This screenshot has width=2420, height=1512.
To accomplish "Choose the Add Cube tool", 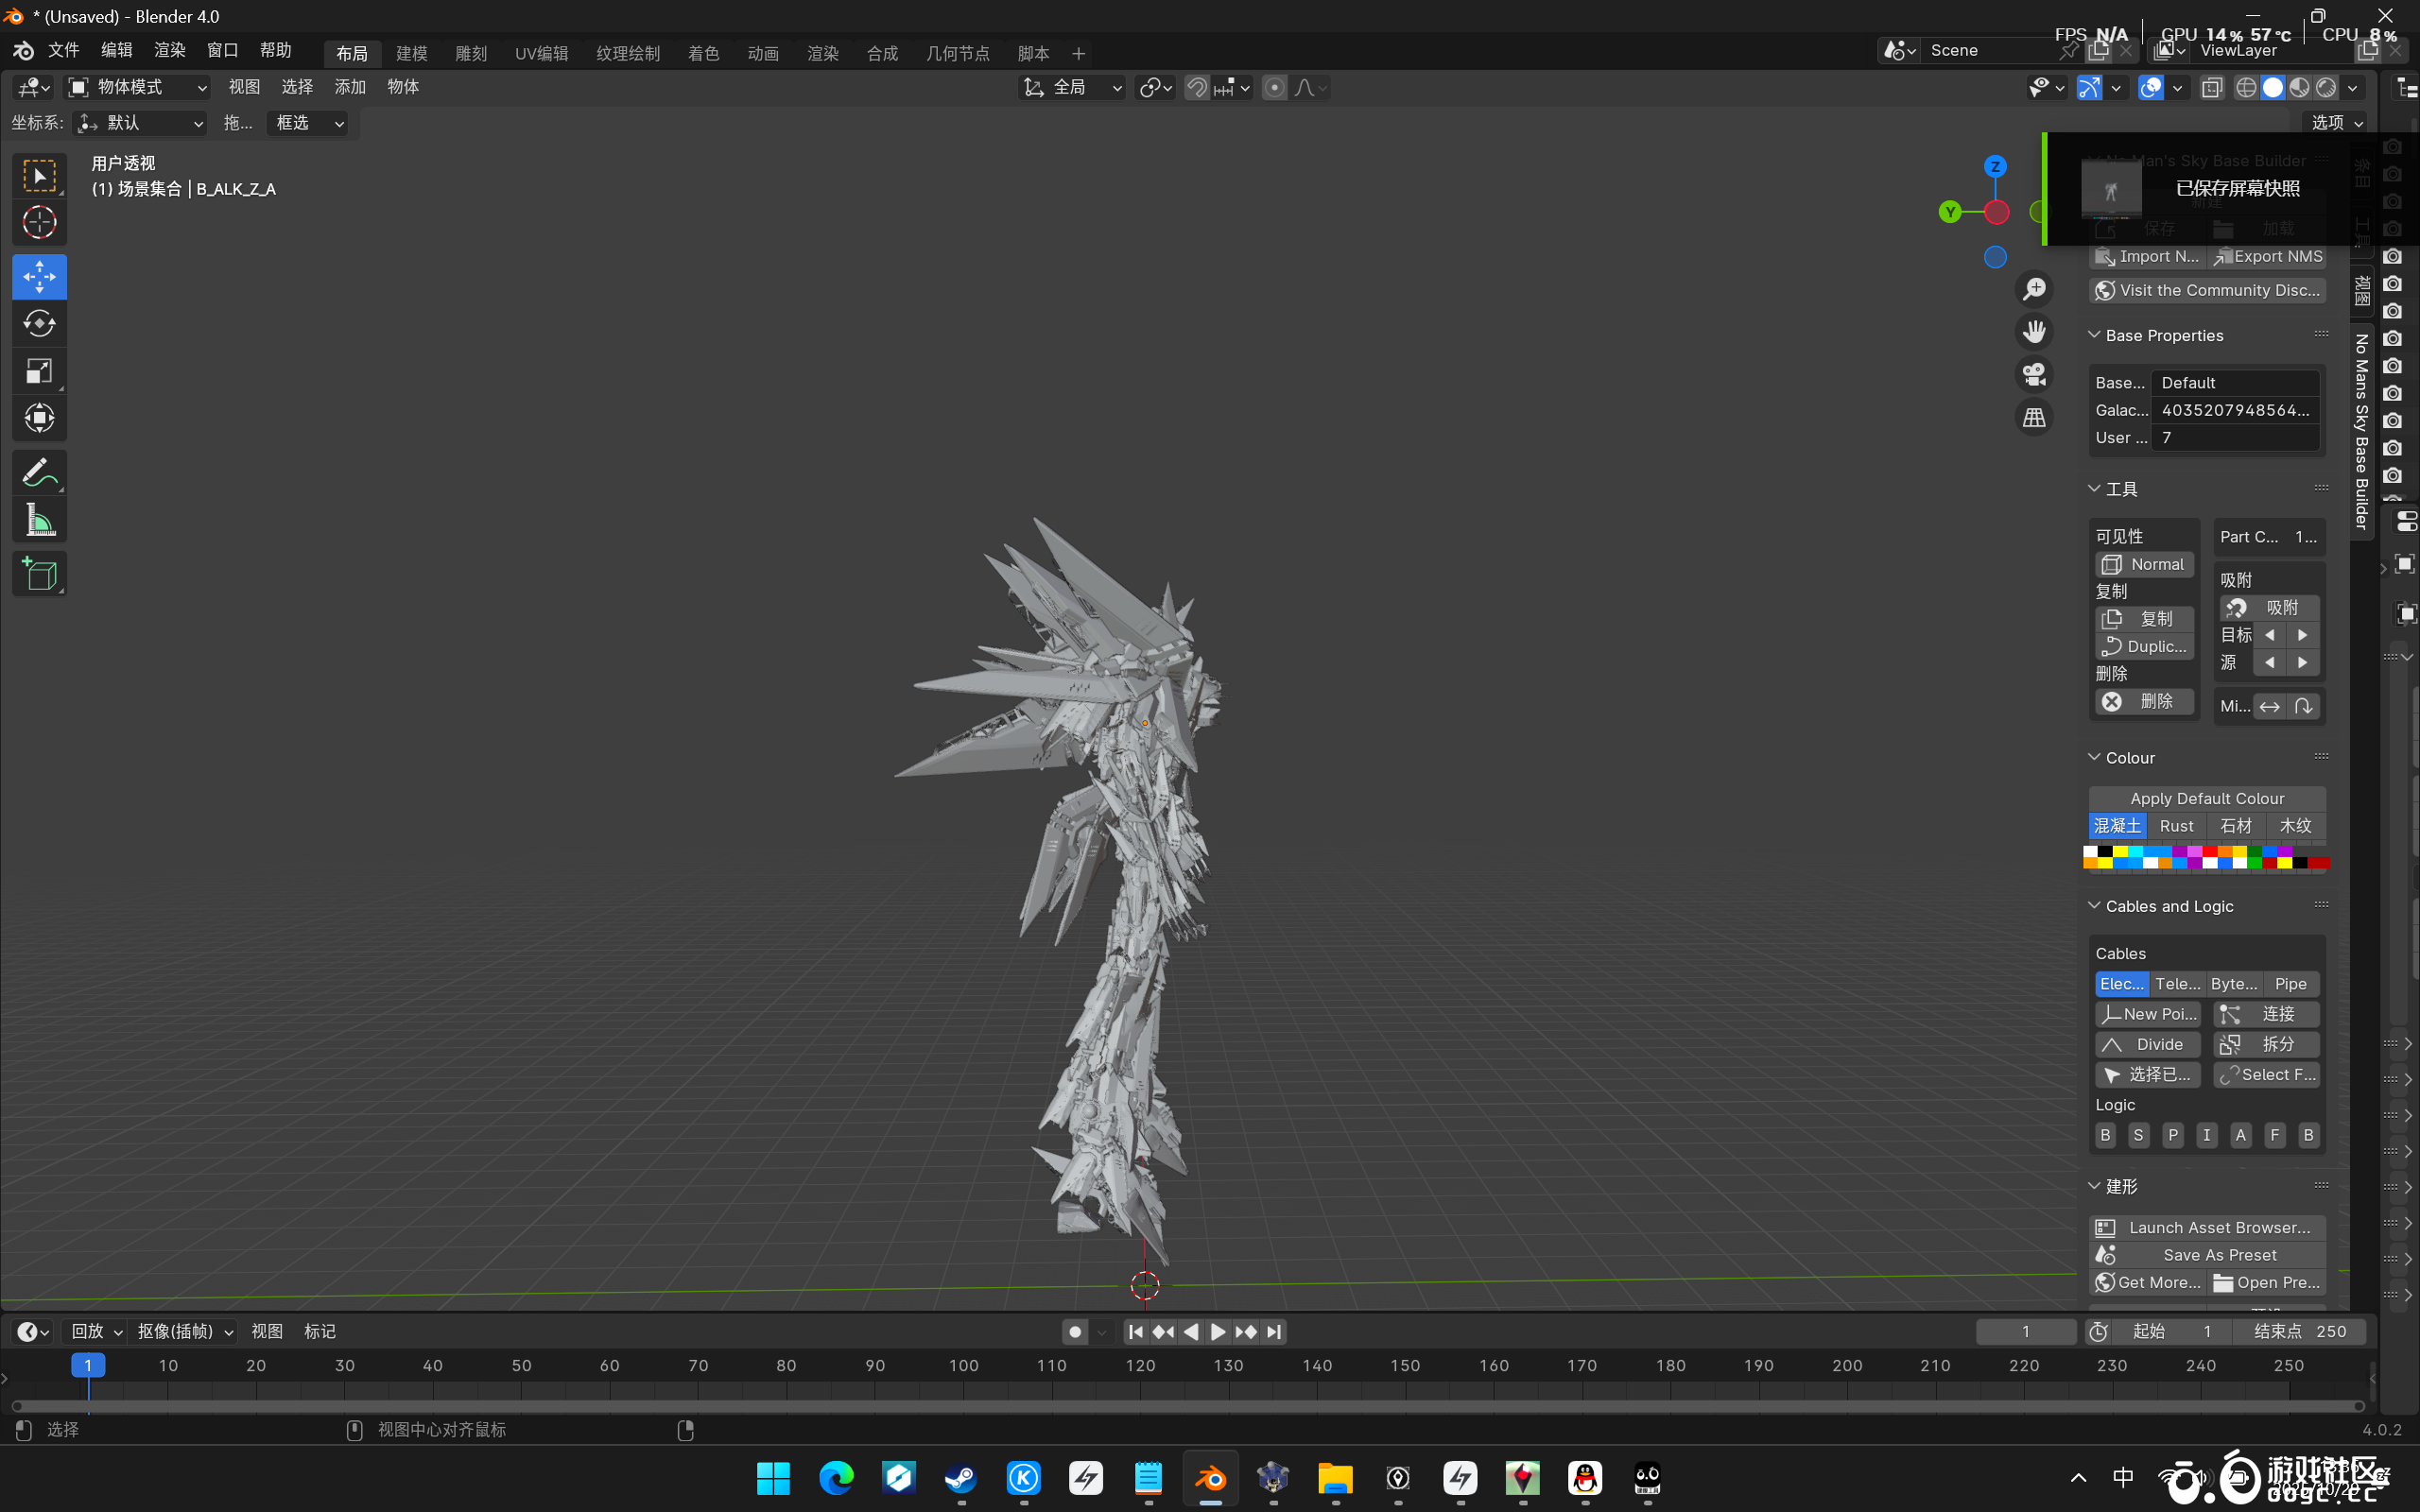I will [39, 574].
